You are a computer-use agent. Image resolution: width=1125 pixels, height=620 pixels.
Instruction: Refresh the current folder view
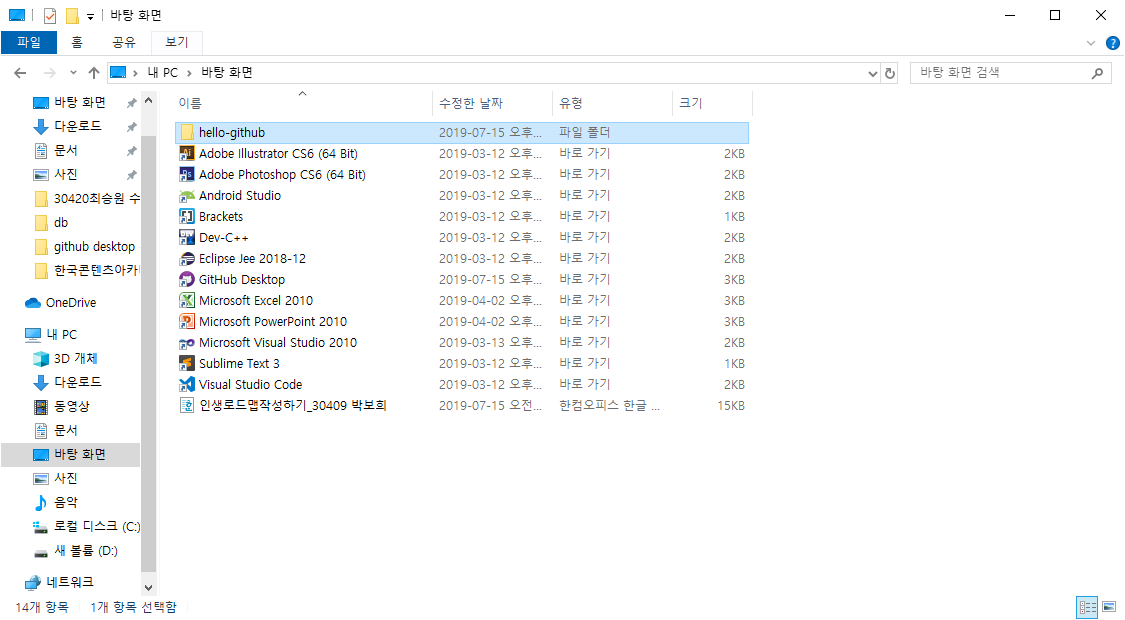(x=890, y=72)
